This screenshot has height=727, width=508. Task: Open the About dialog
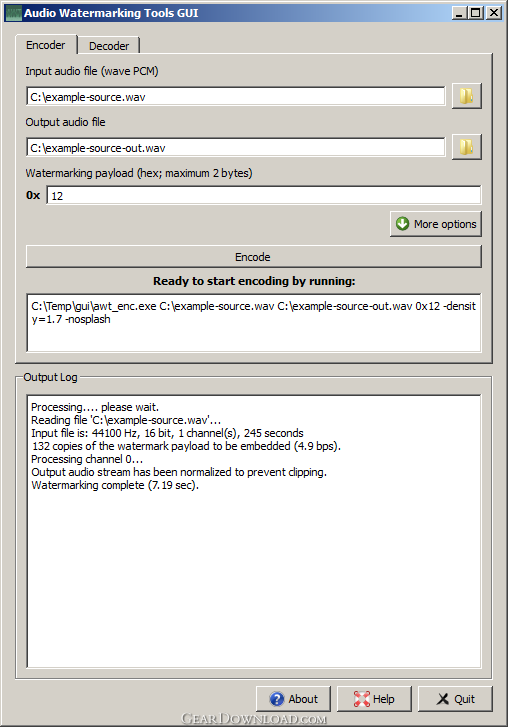coord(293,699)
